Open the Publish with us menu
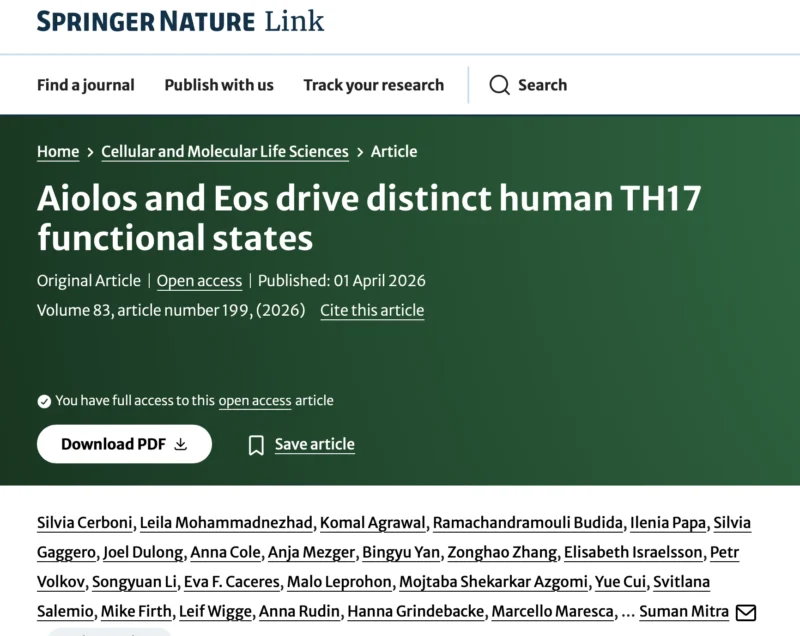The height and width of the screenshot is (636, 800). [219, 85]
